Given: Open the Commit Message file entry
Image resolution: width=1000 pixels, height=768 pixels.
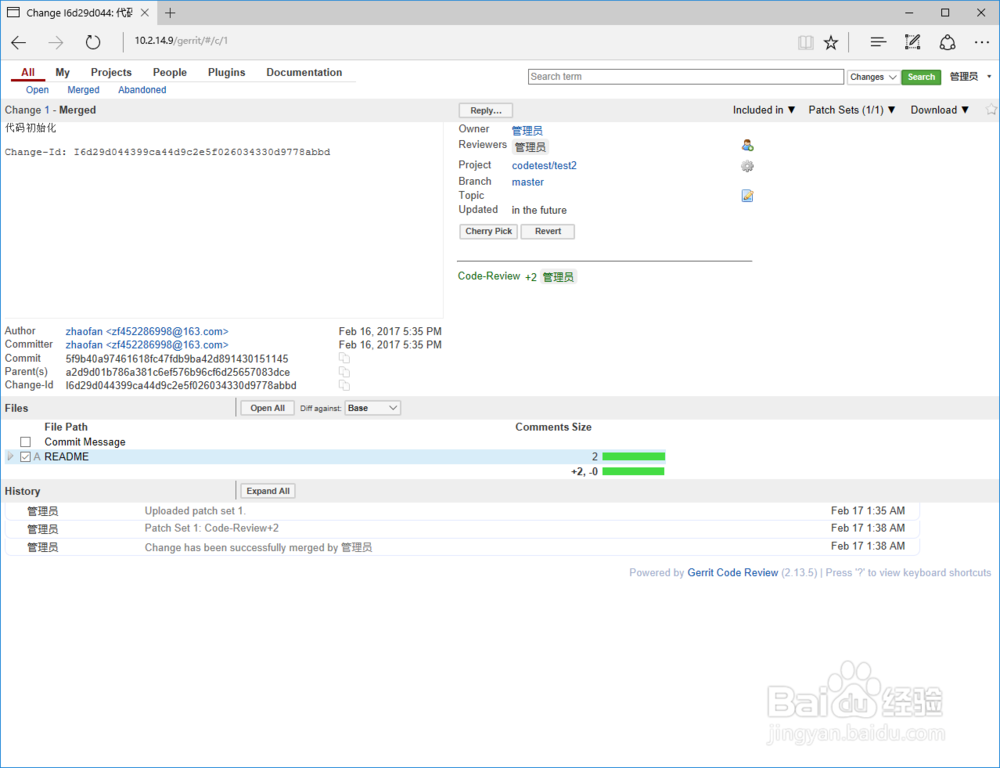Looking at the screenshot, I should coord(85,442).
